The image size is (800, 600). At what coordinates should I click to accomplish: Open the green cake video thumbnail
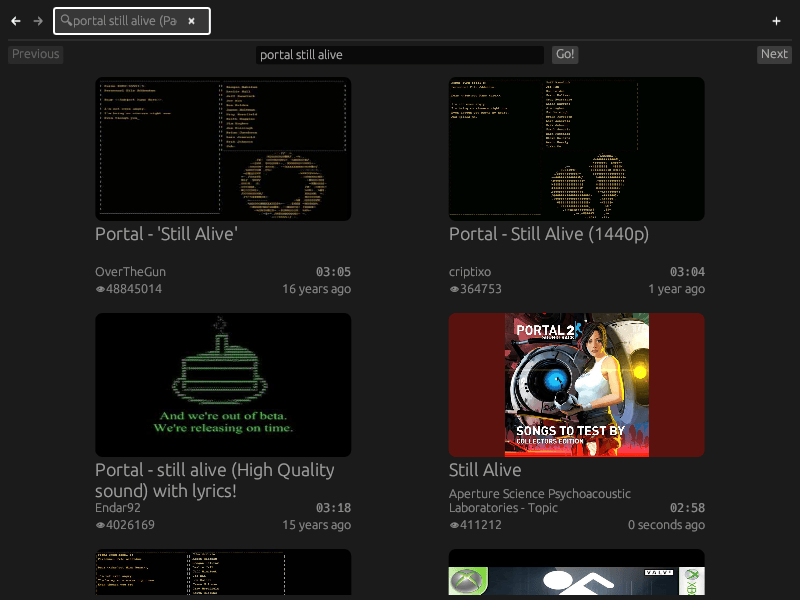click(223, 385)
